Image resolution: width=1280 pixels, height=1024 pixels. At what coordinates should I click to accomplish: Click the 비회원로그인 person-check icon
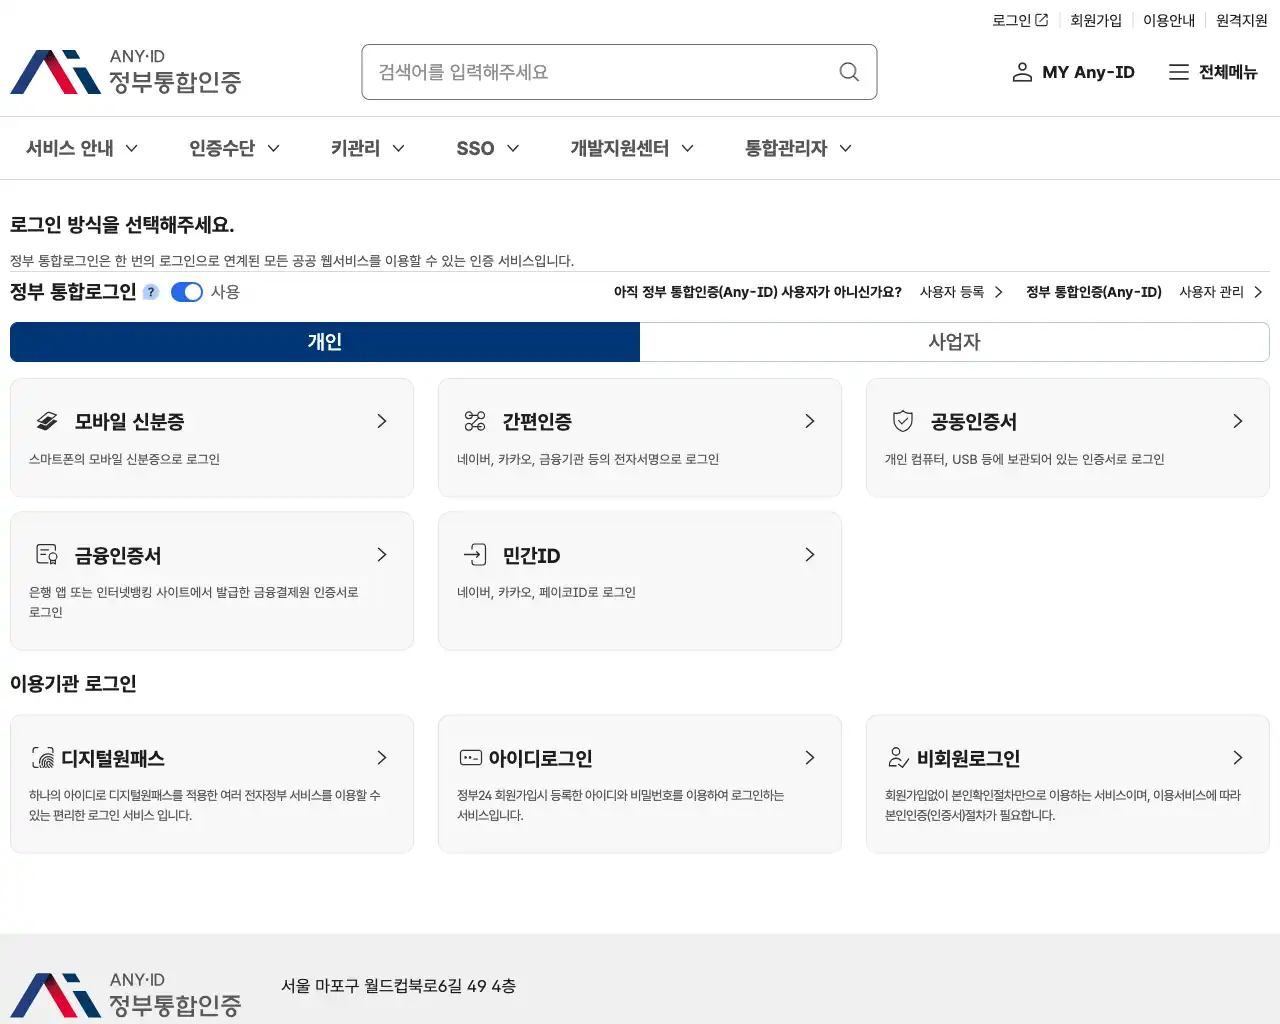(x=899, y=758)
